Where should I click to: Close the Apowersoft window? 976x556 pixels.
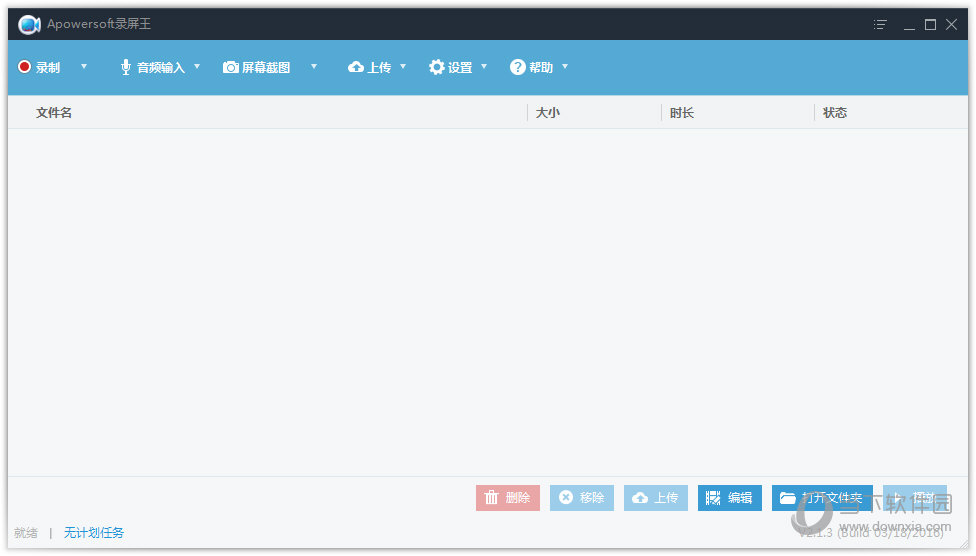click(952, 24)
